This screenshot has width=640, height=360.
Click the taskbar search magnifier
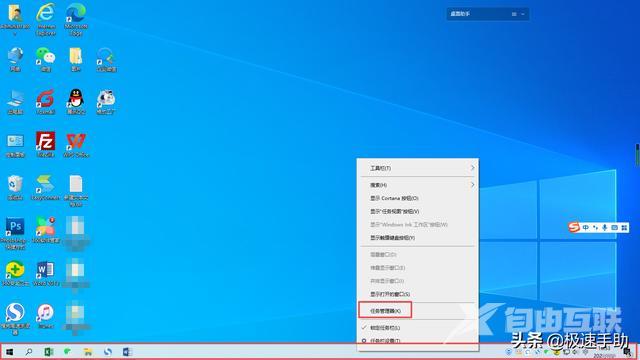pos(29,352)
